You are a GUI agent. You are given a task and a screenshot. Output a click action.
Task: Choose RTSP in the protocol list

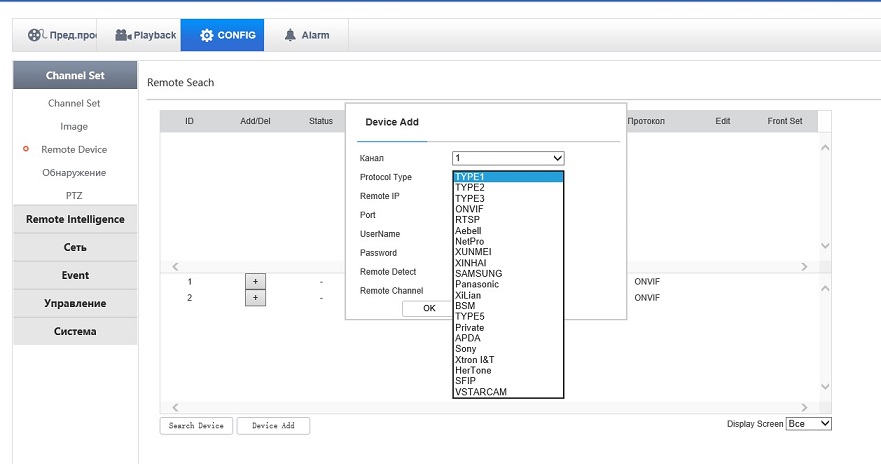(x=468, y=220)
